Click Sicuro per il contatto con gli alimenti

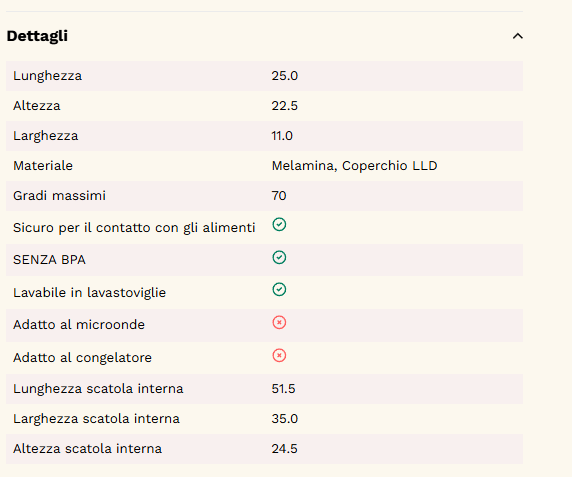134,228
